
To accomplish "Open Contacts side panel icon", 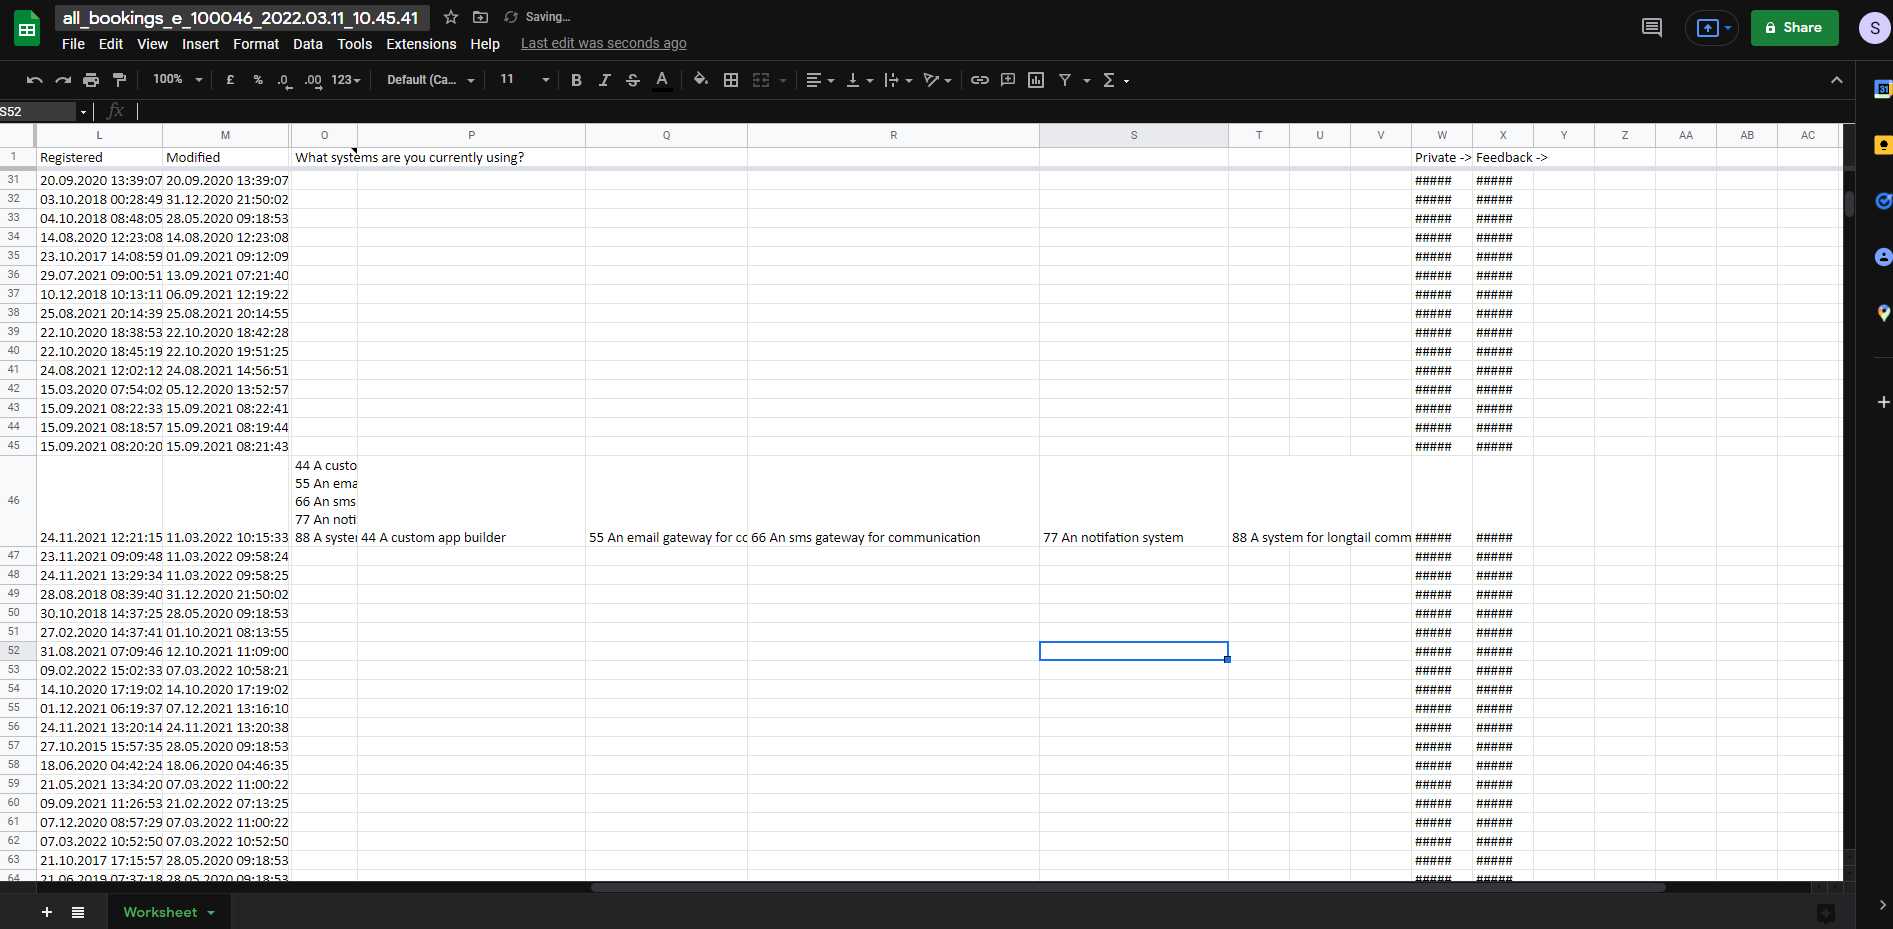I will pyautogui.click(x=1883, y=257).
